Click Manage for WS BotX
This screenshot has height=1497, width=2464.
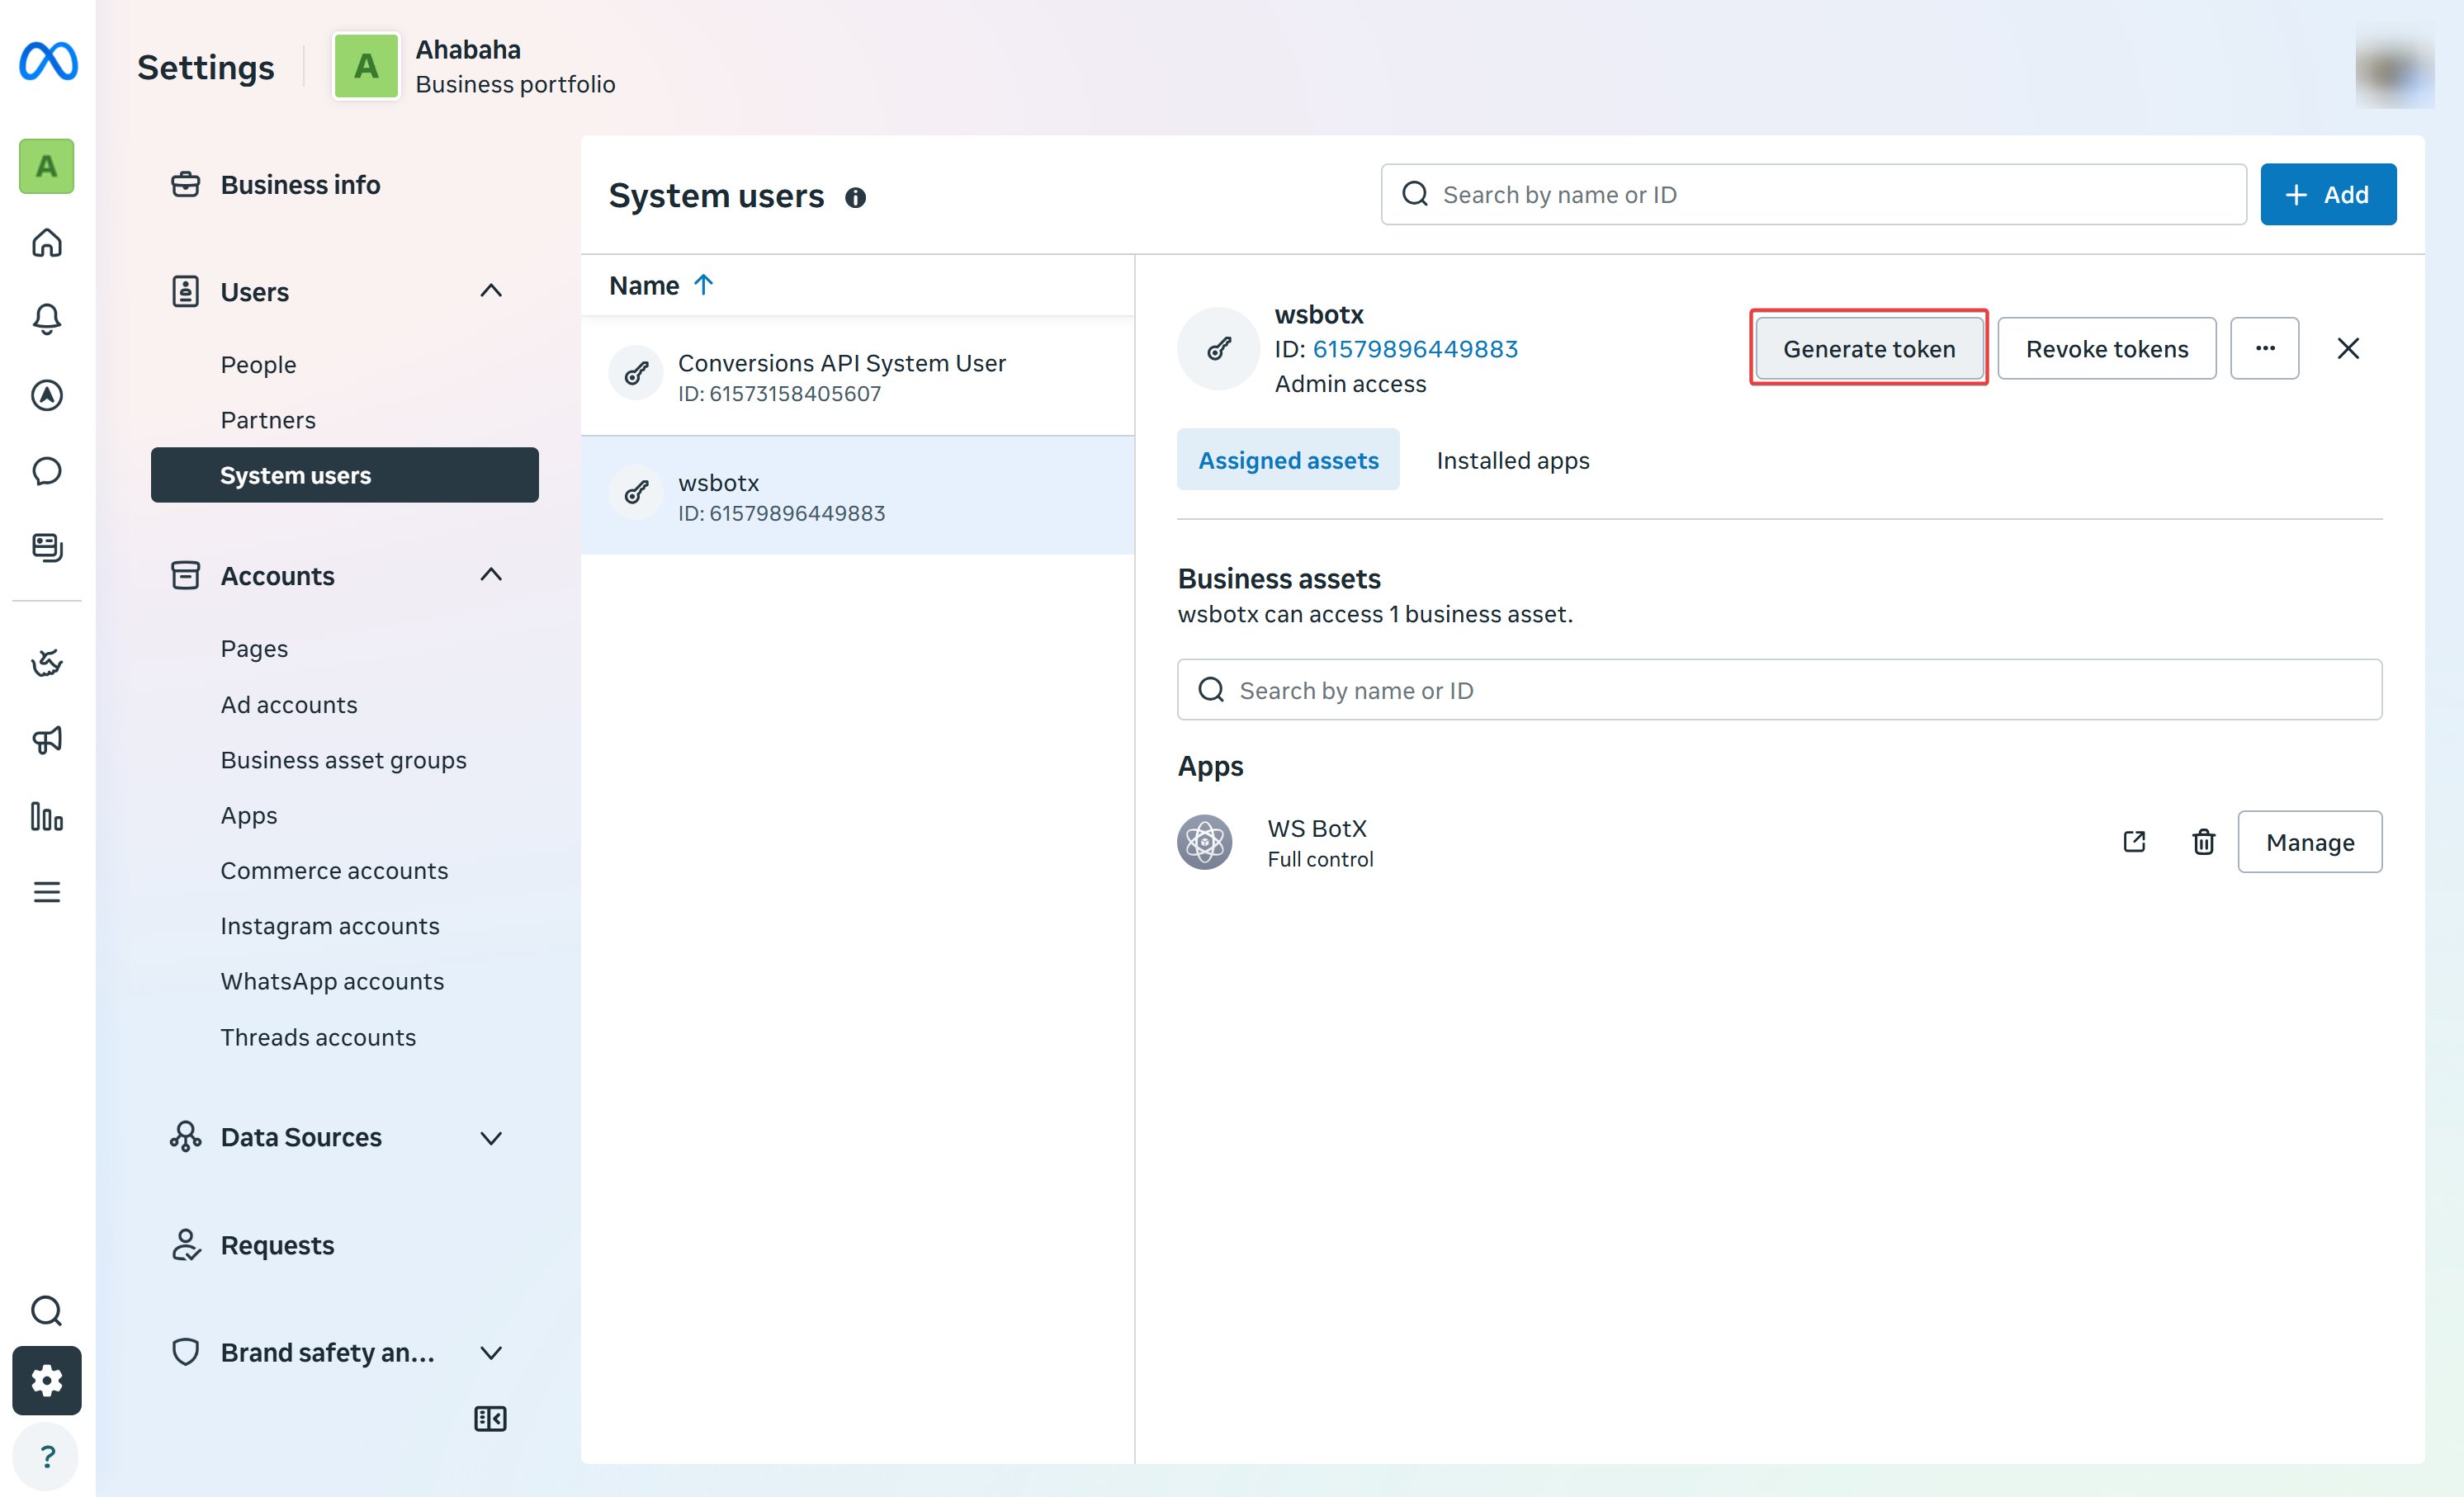[x=2310, y=842]
